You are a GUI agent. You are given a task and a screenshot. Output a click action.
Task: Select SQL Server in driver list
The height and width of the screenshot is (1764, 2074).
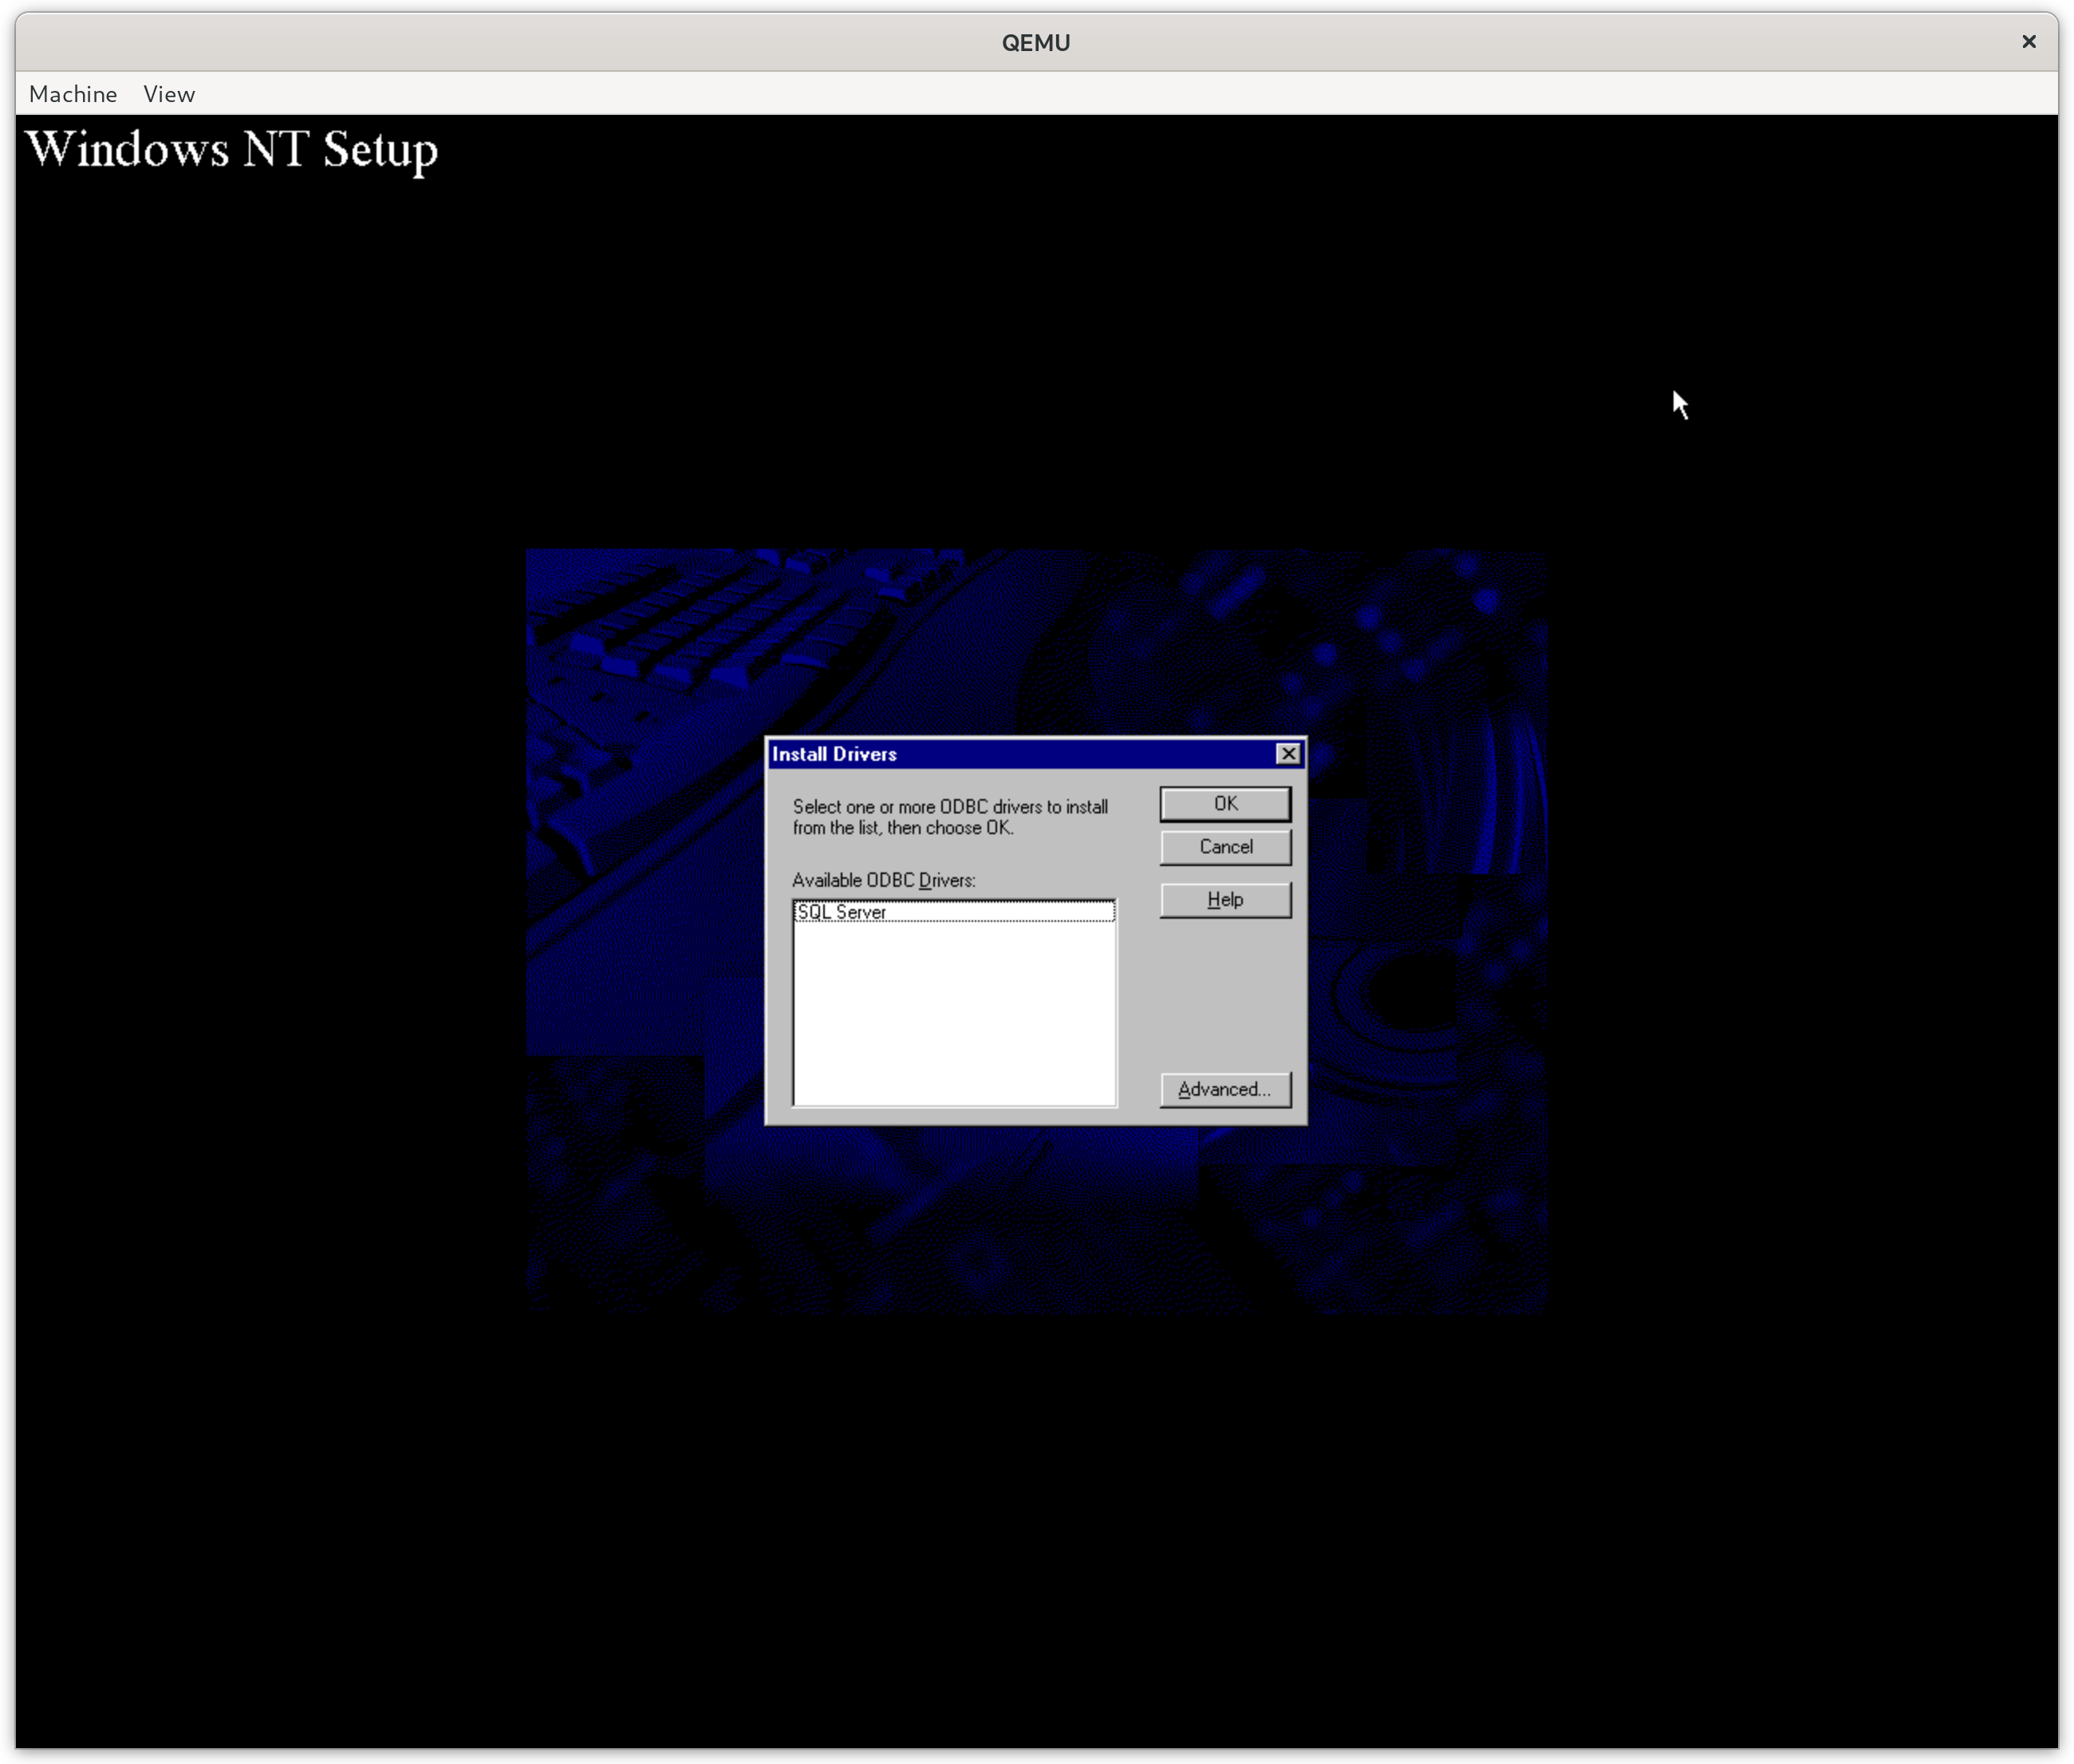(x=842, y=912)
